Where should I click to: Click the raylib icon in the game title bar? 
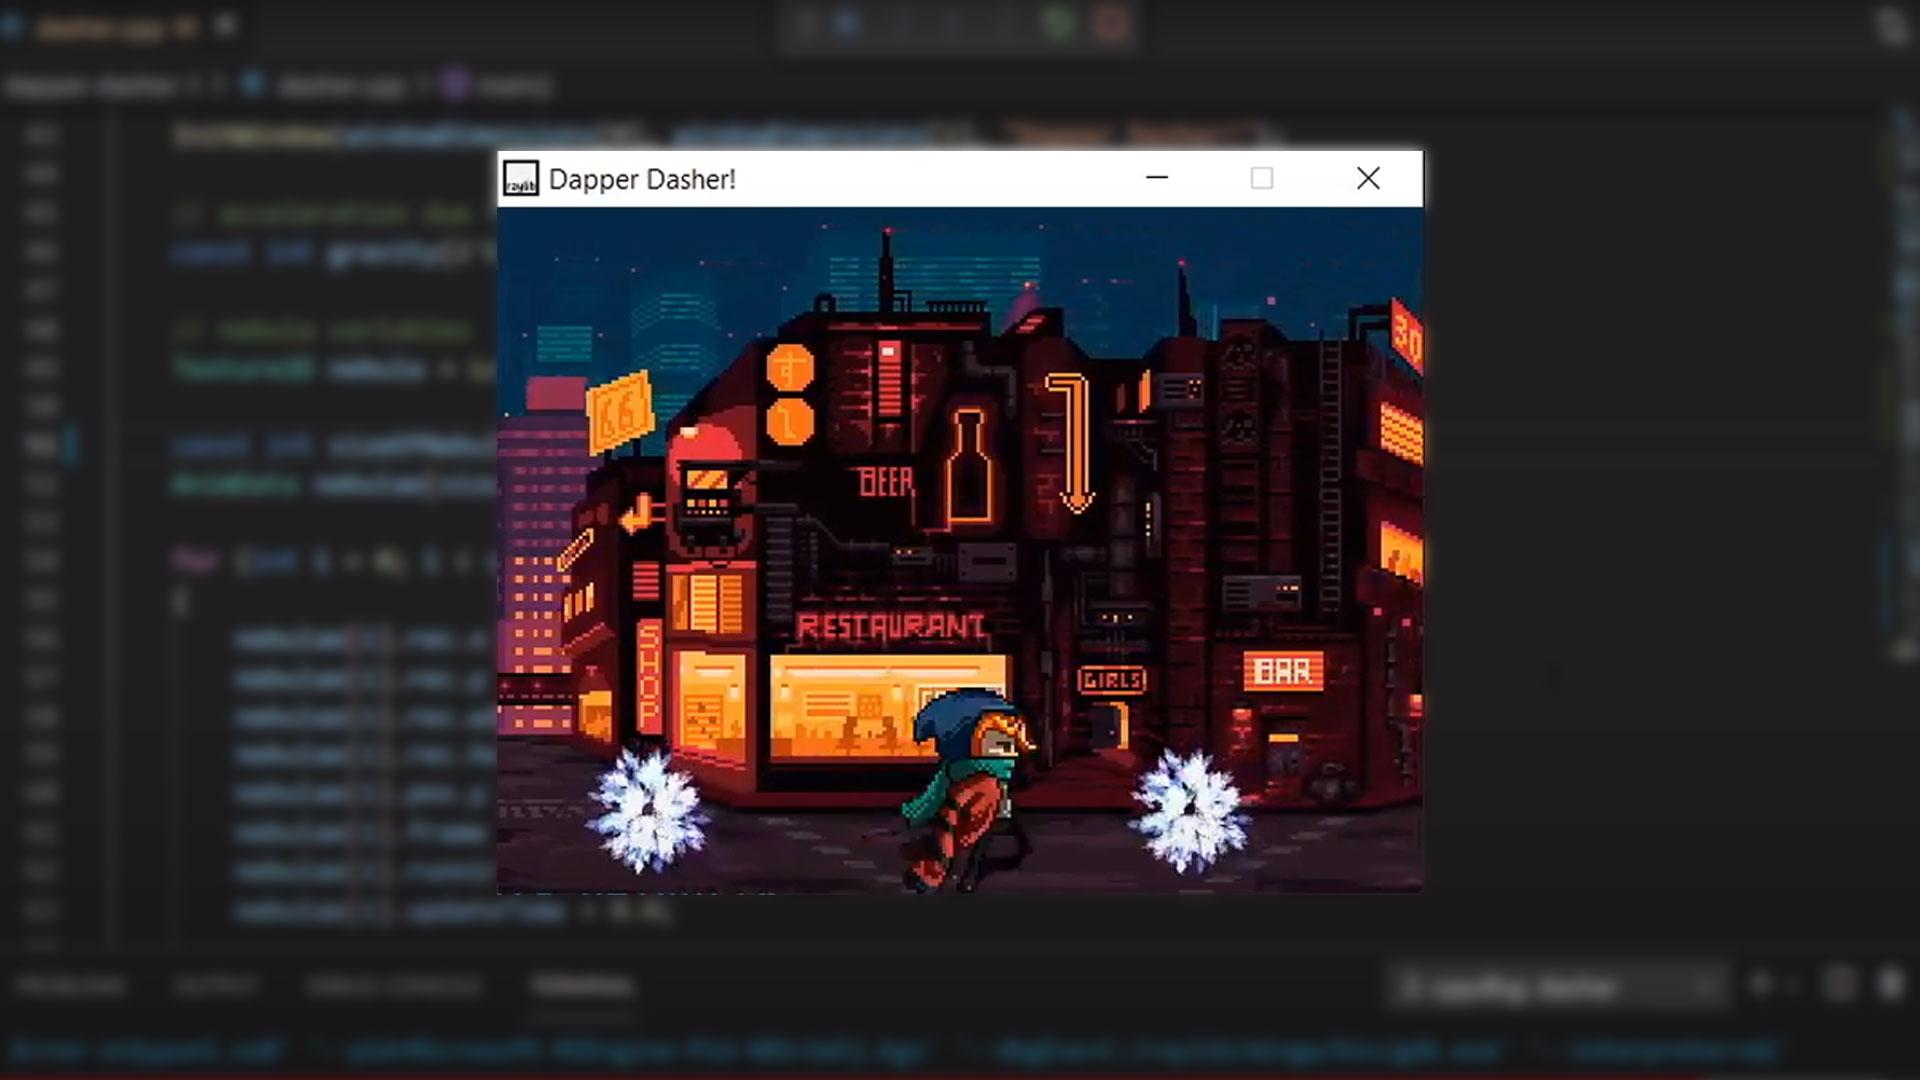520,179
